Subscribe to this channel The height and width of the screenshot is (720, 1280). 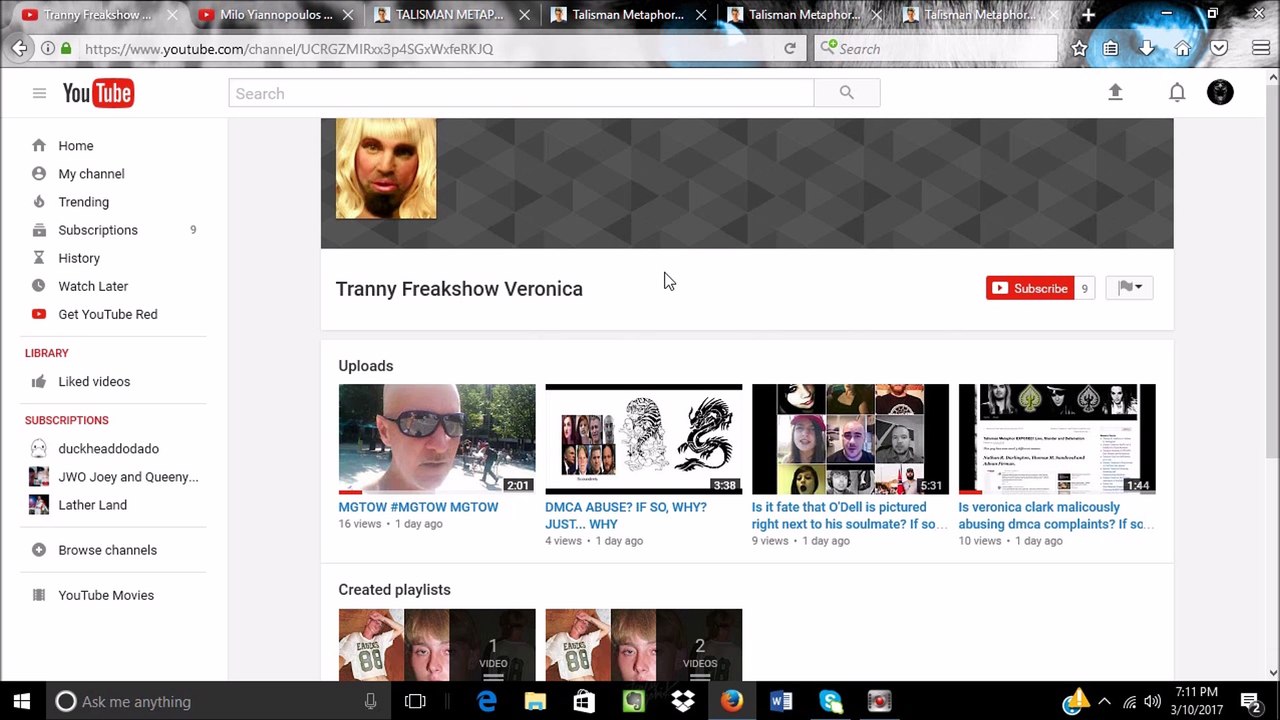pyautogui.click(x=1030, y=288)
